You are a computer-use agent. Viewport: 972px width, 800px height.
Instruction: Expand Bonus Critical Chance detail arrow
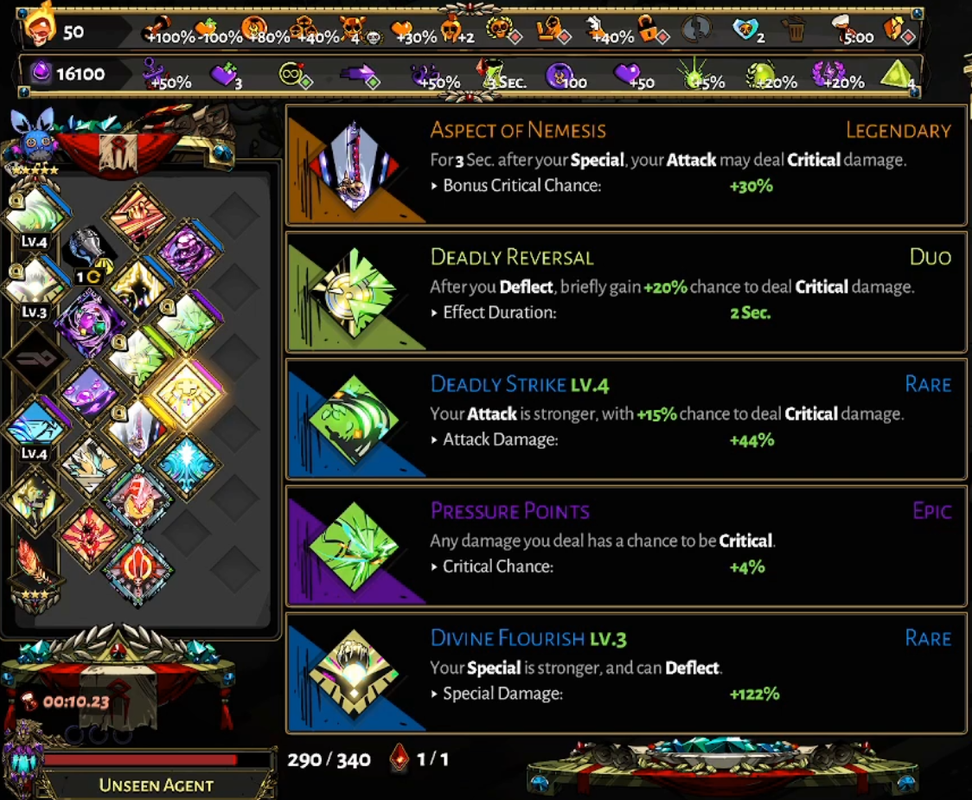tap(434, 186)
